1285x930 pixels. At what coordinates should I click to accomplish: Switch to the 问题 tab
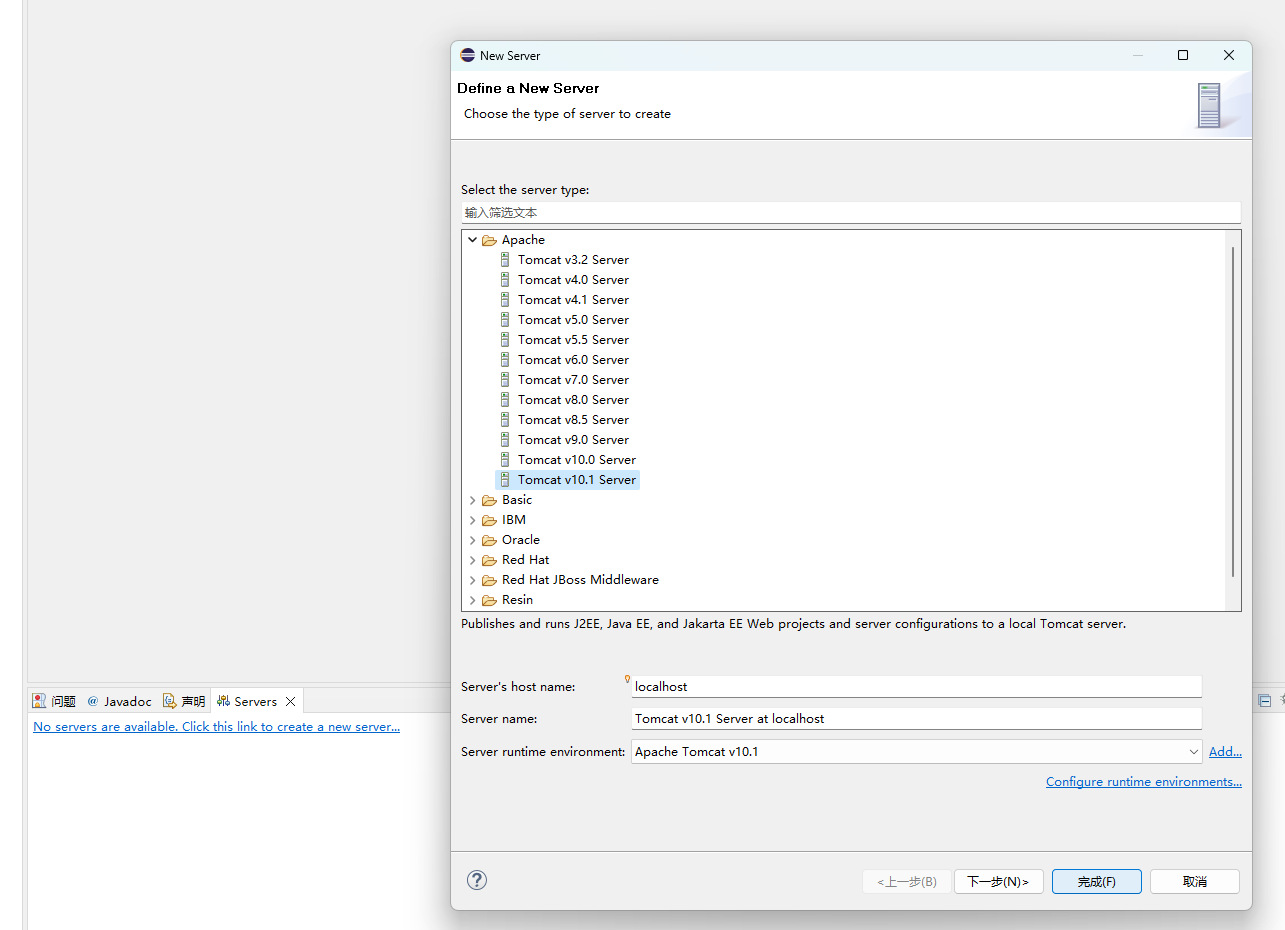coord(54,701)
